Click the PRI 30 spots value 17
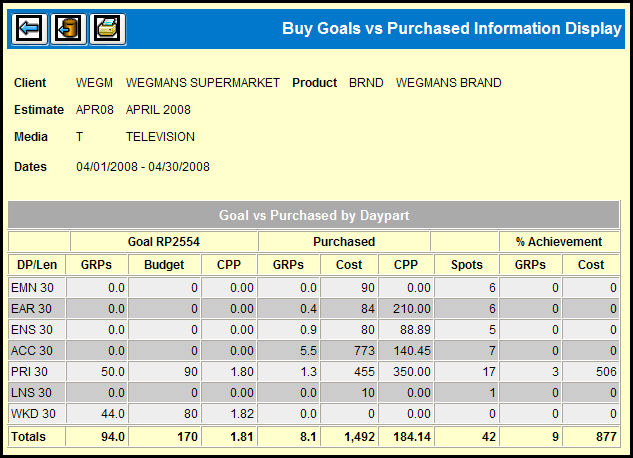This screenshot has width=633, height=458. [x=464, y=372]
